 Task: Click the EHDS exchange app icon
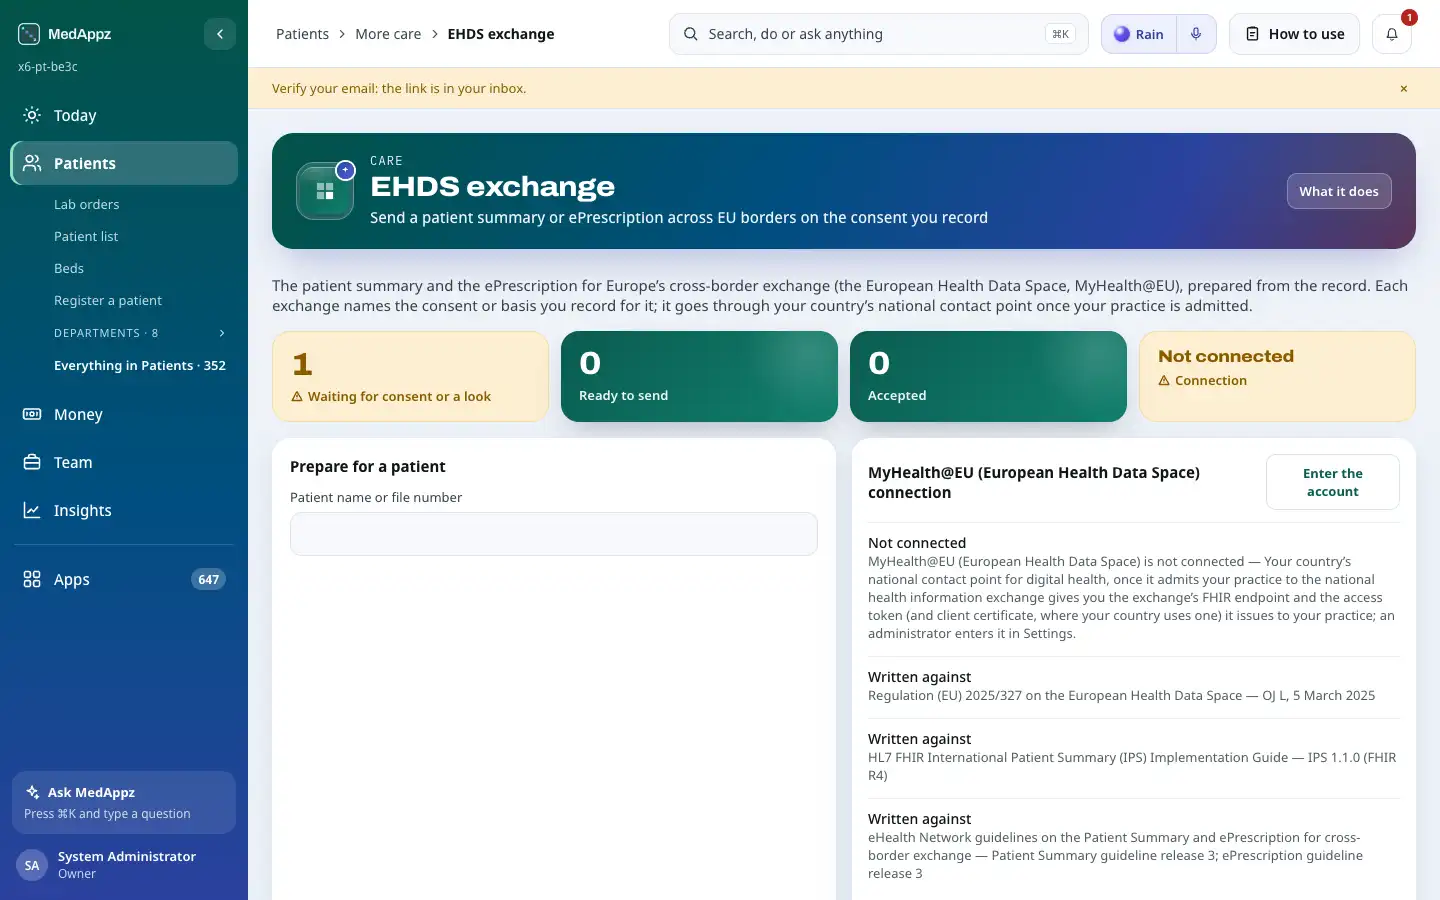(325, 191)
